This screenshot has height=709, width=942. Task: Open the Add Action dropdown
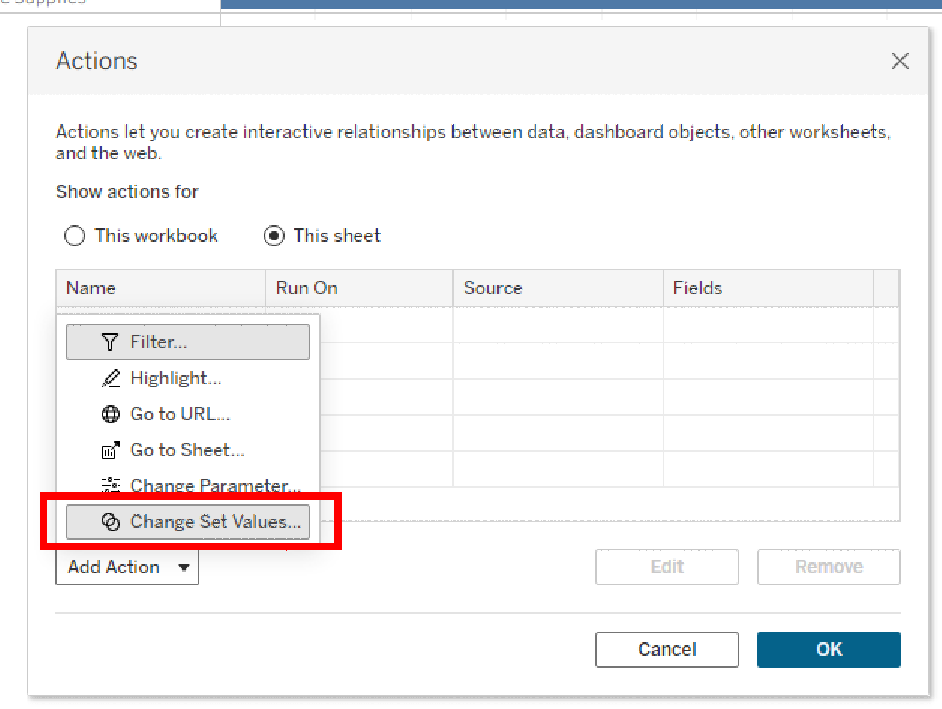pos(127,567)
